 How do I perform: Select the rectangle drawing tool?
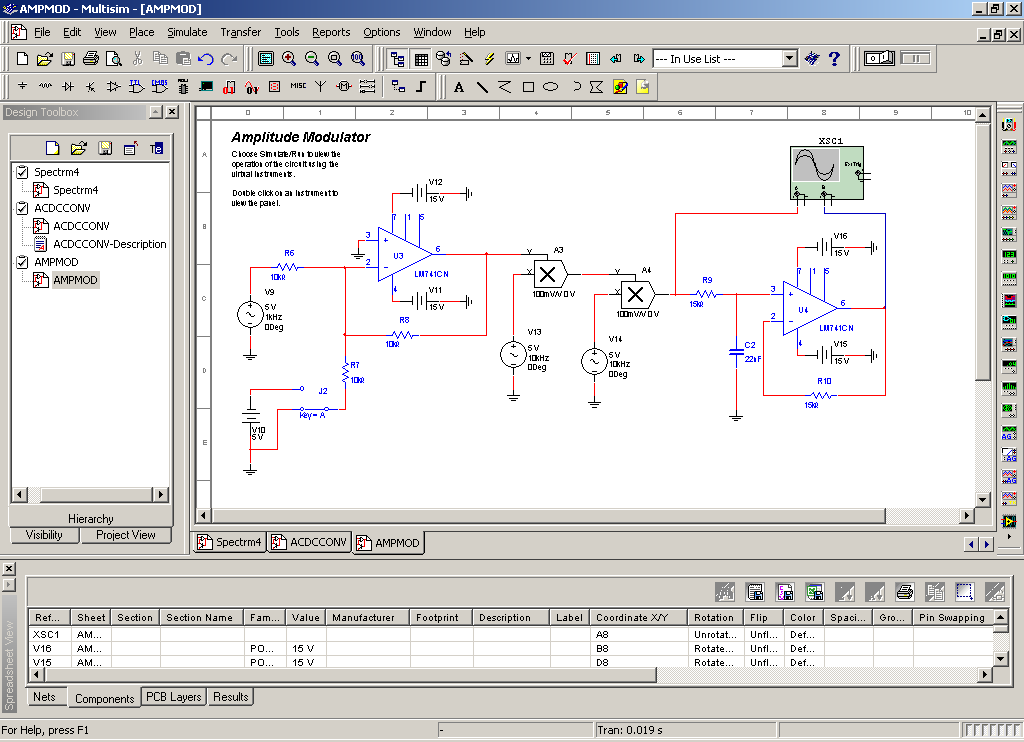click(528, 87)
